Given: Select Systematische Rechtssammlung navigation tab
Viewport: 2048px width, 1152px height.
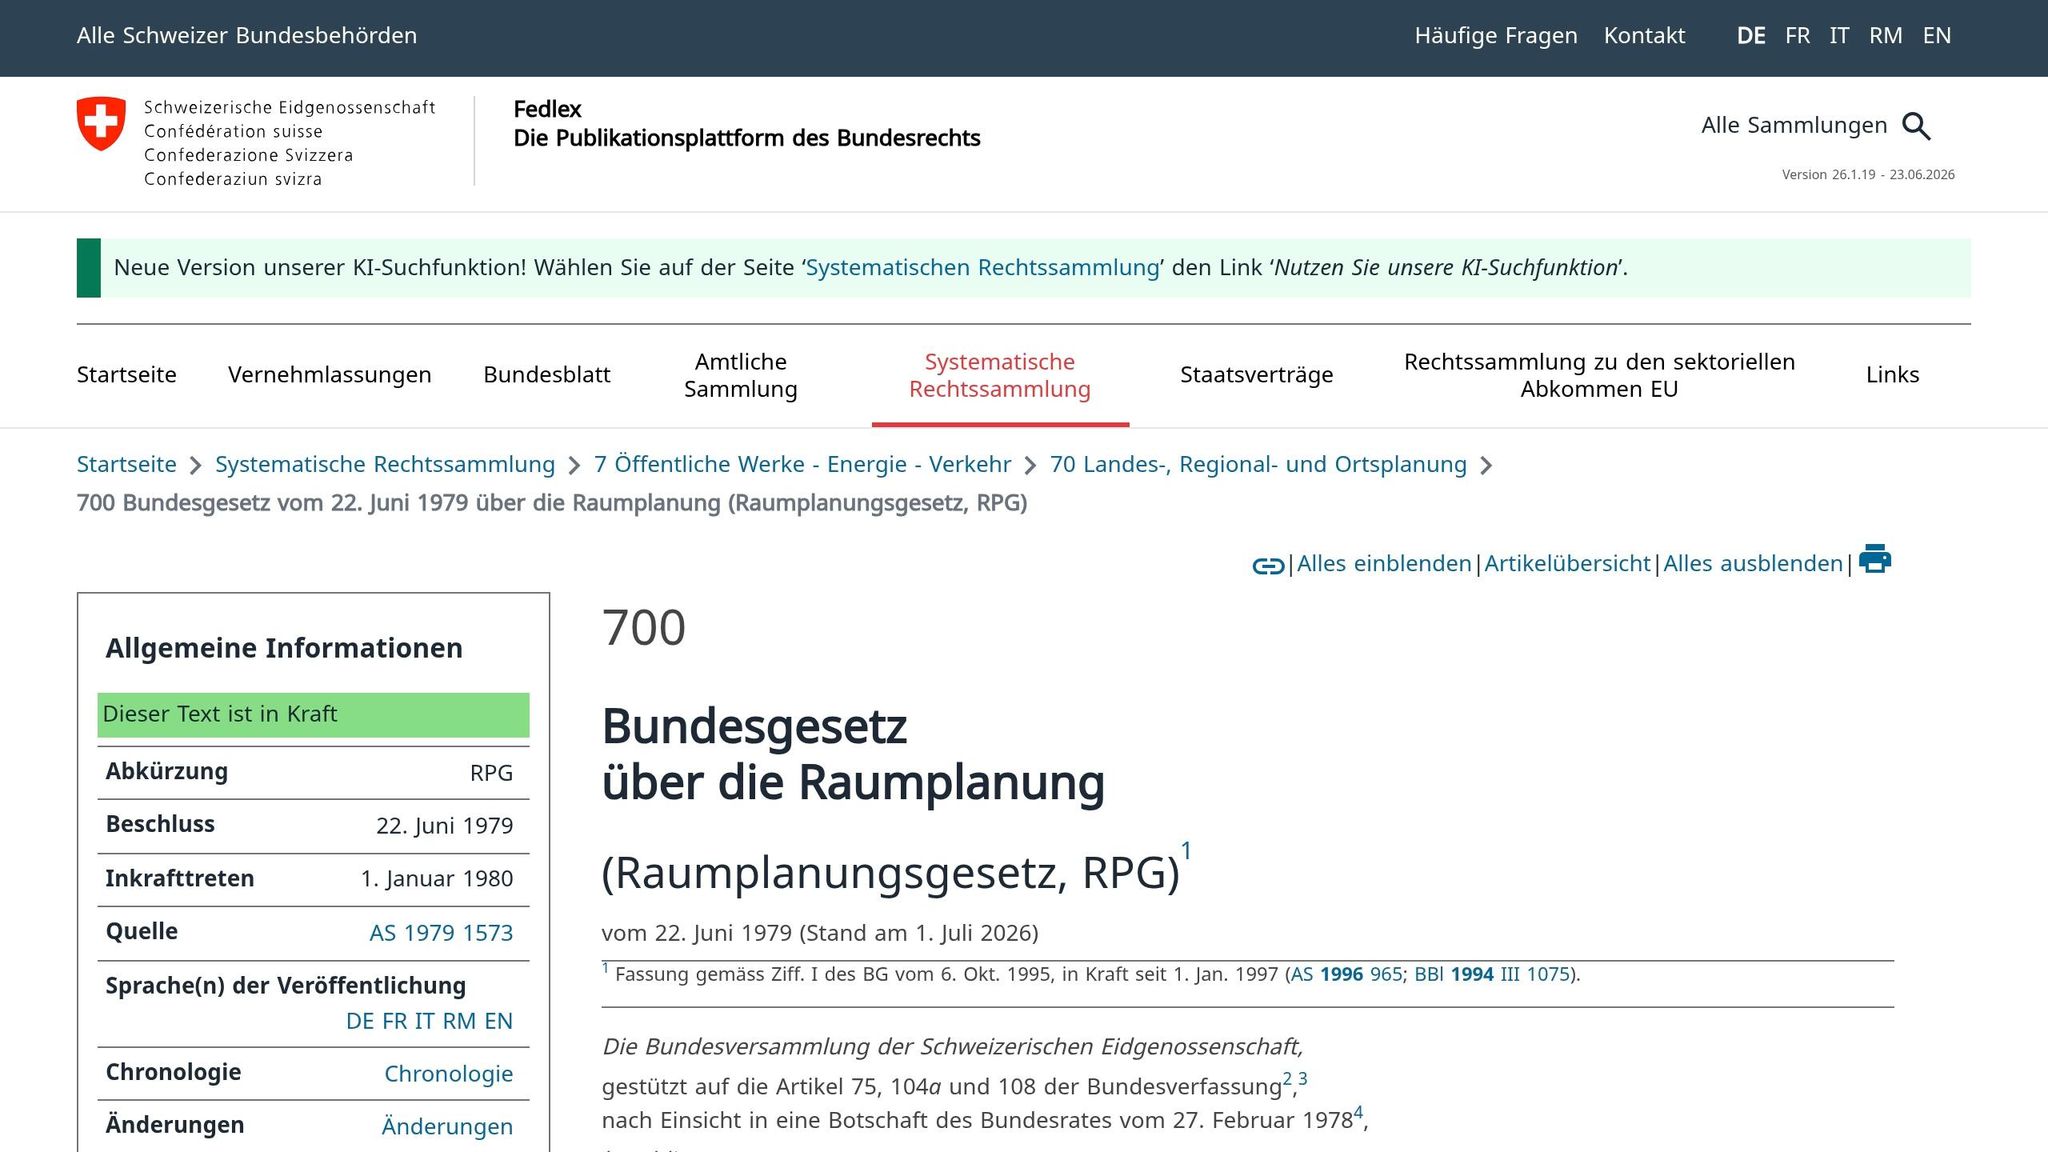Looking at the screenshot, I should tap(1000, 375).
